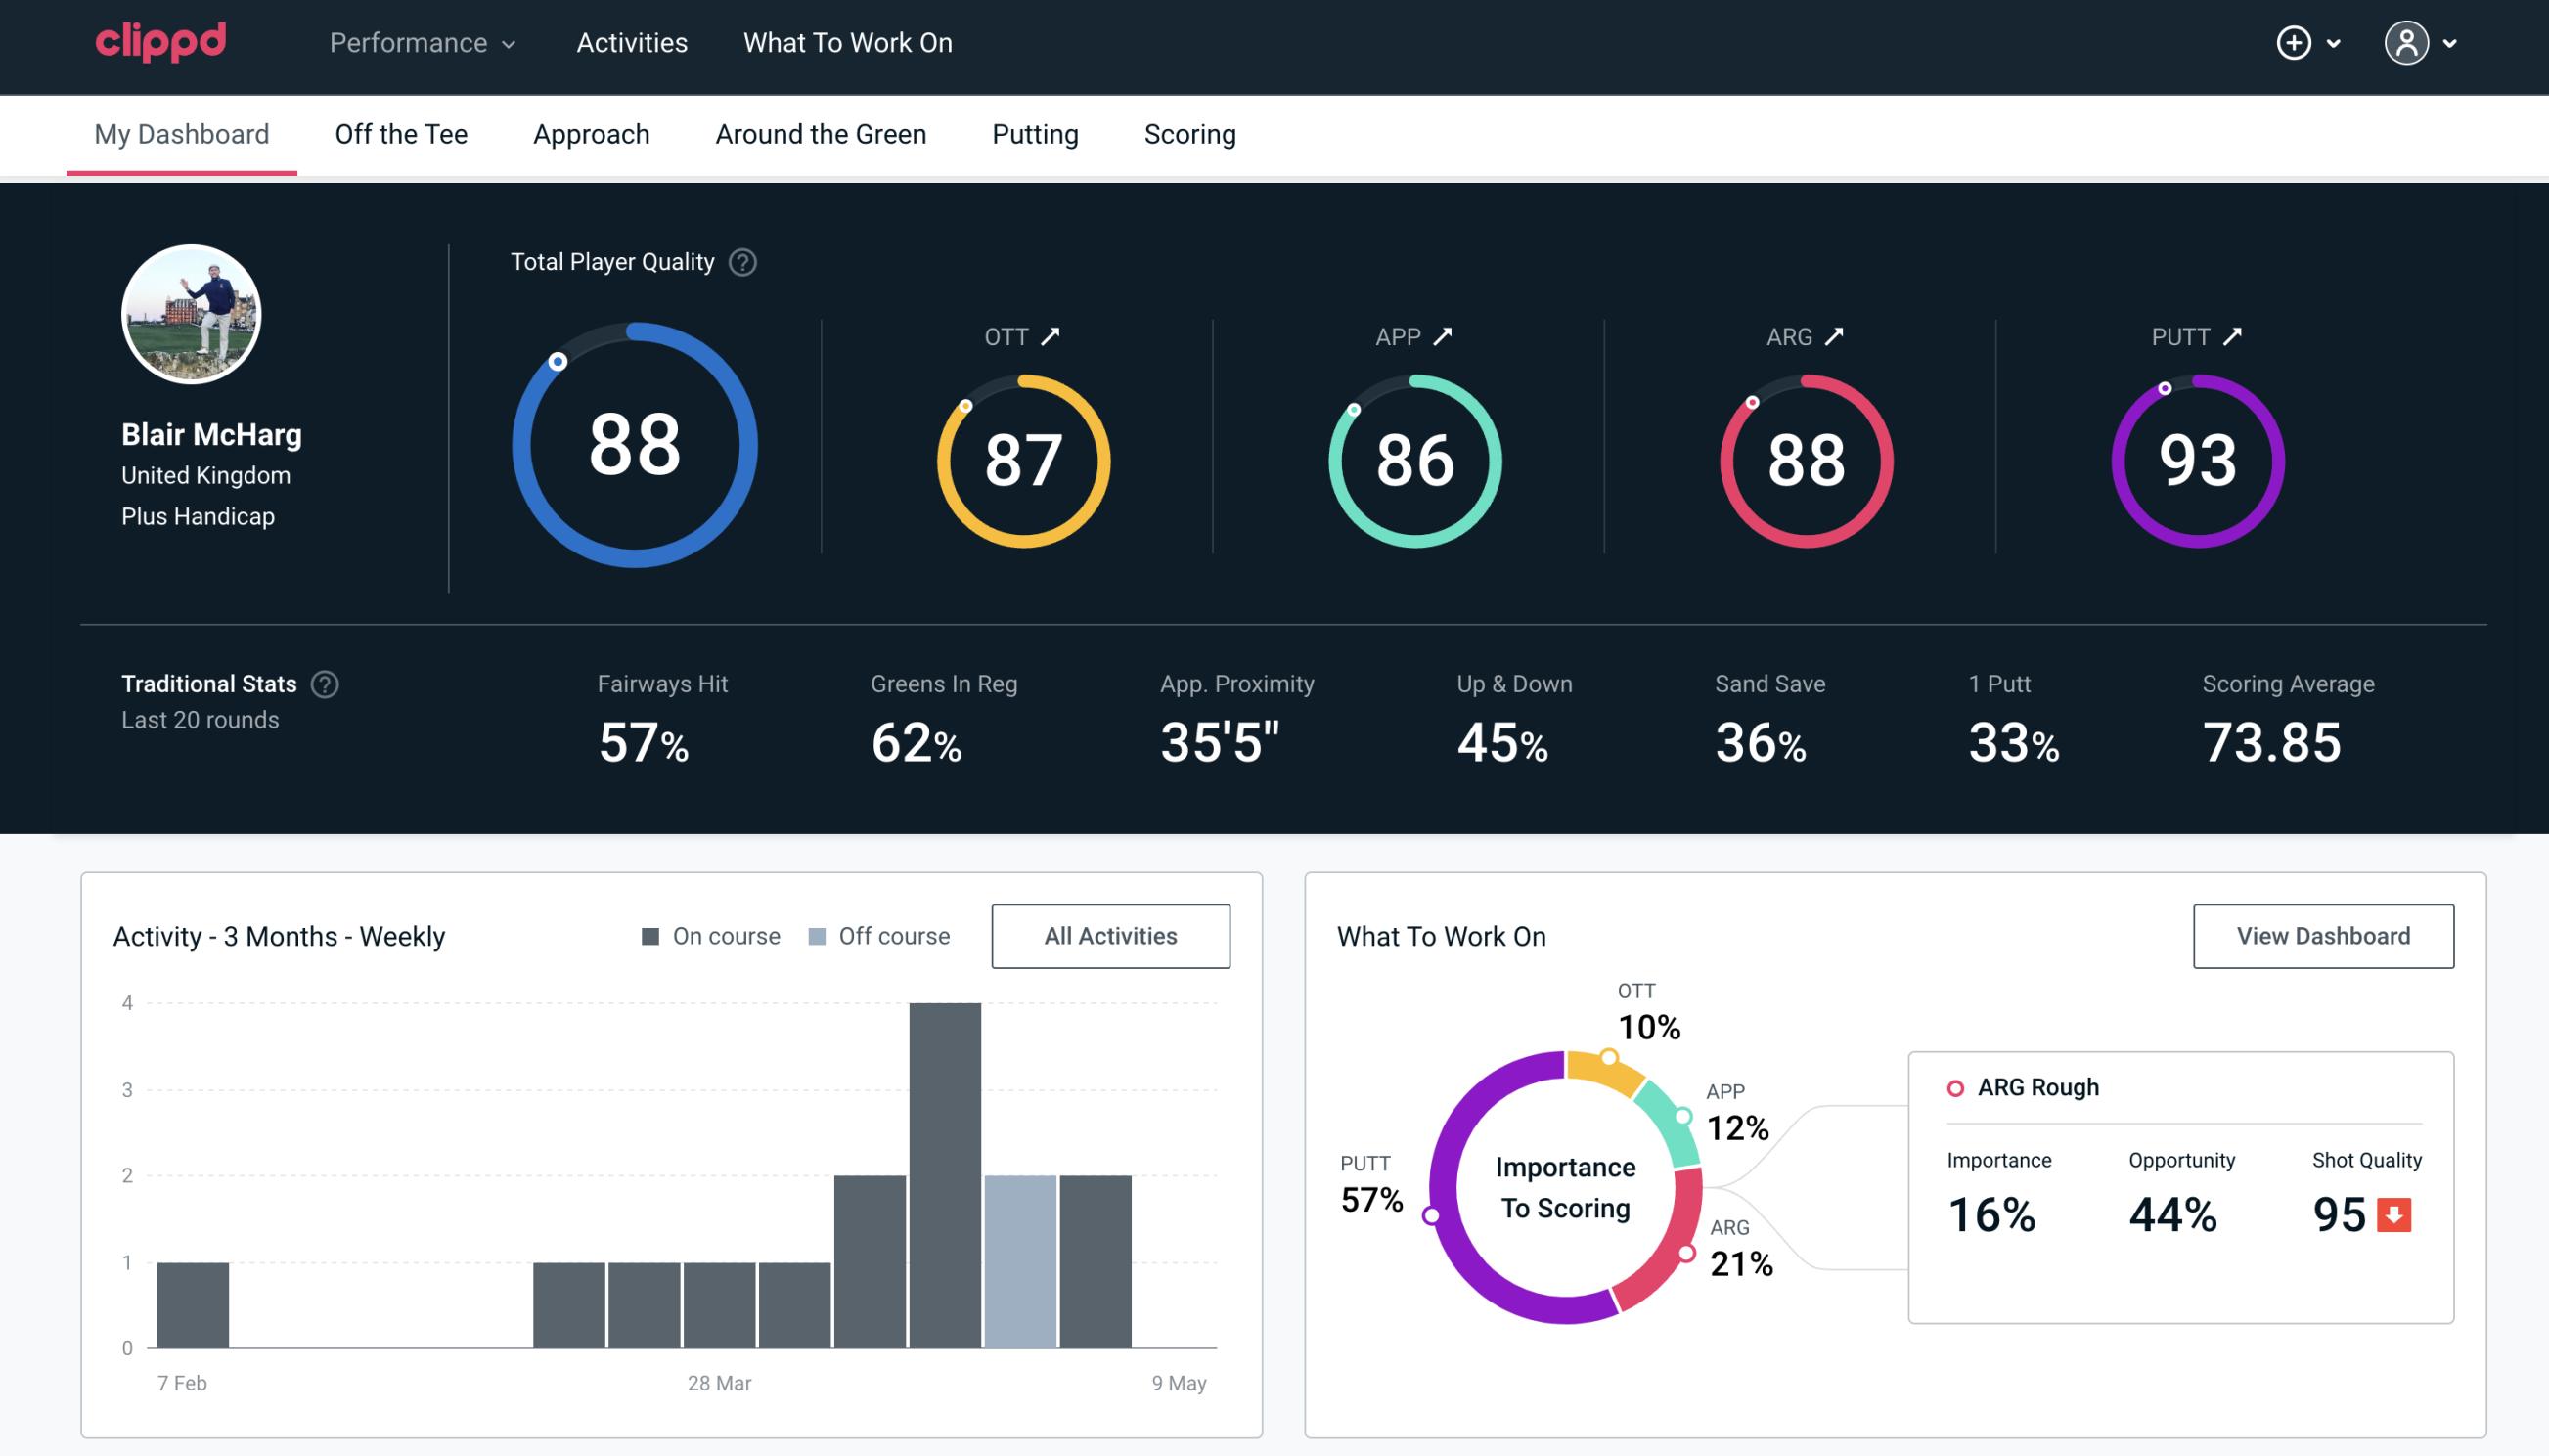Open the What To Work On page

pos(847,44)
